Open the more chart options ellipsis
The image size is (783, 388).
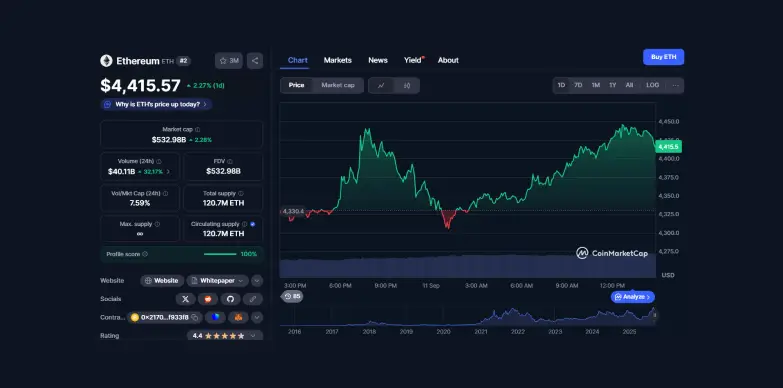coord(675,85)
